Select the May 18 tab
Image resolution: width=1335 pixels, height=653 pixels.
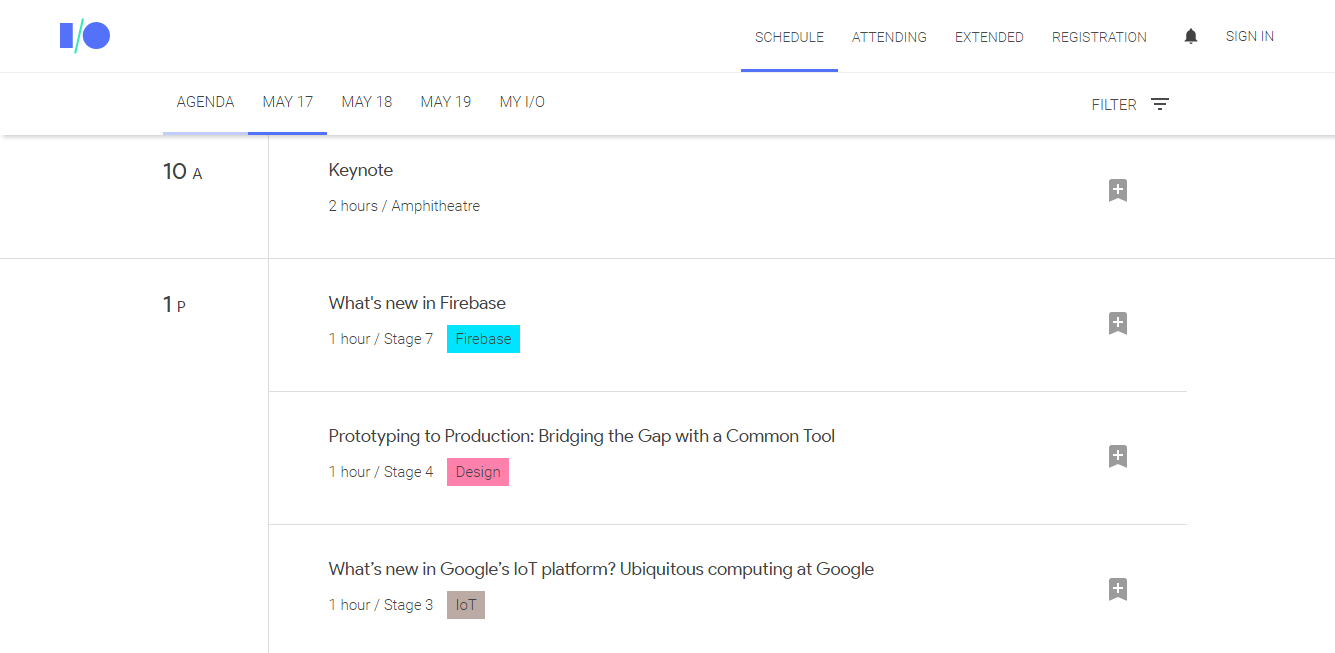tap(367, 102)
